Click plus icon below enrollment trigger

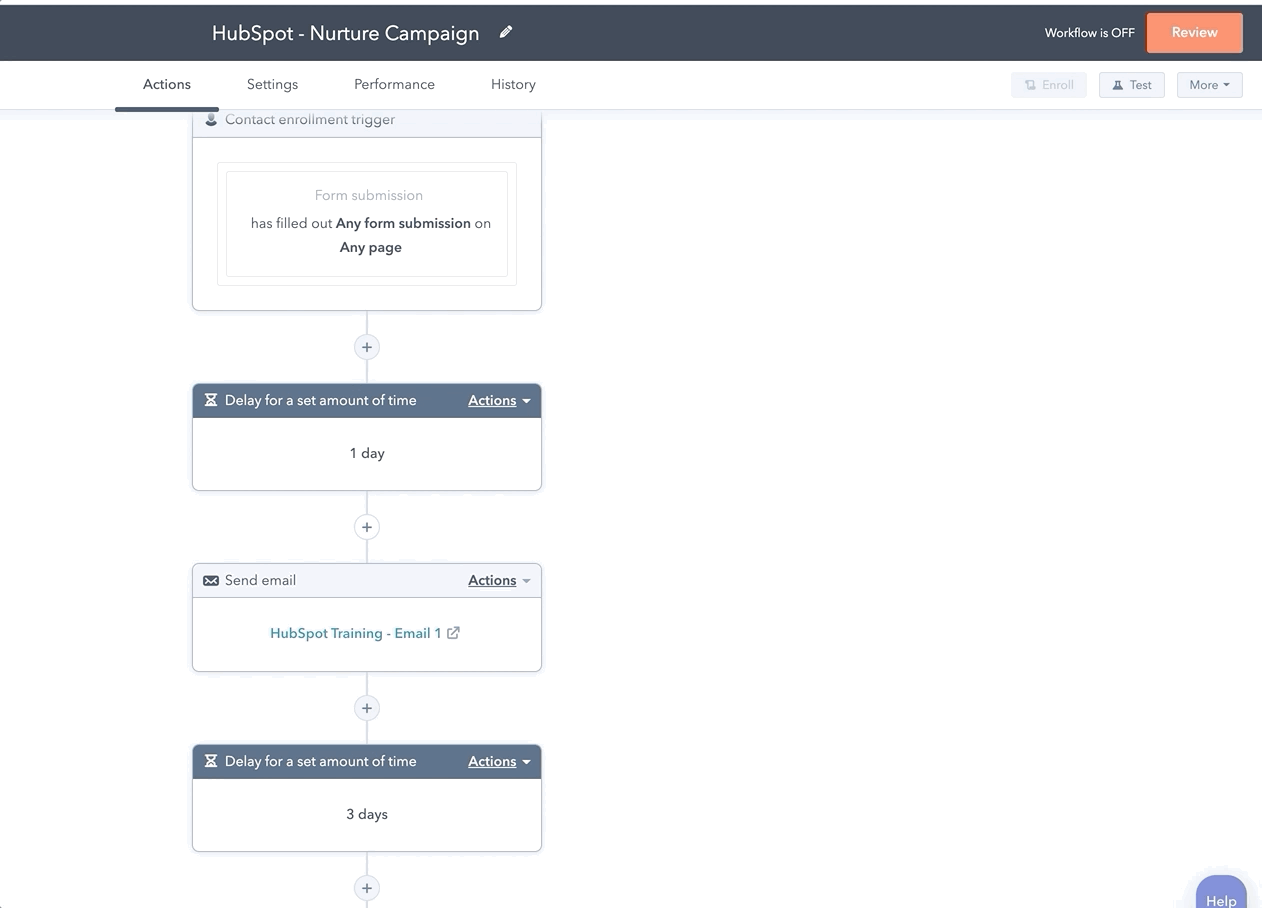coord(367,347)
